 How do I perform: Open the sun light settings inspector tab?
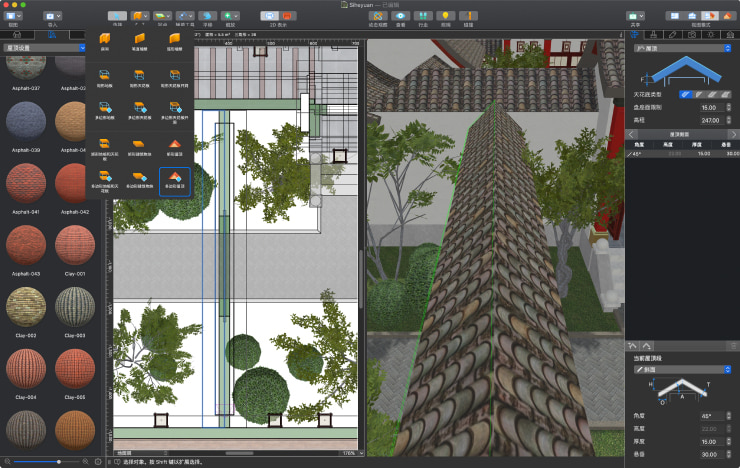coord(711,35)
